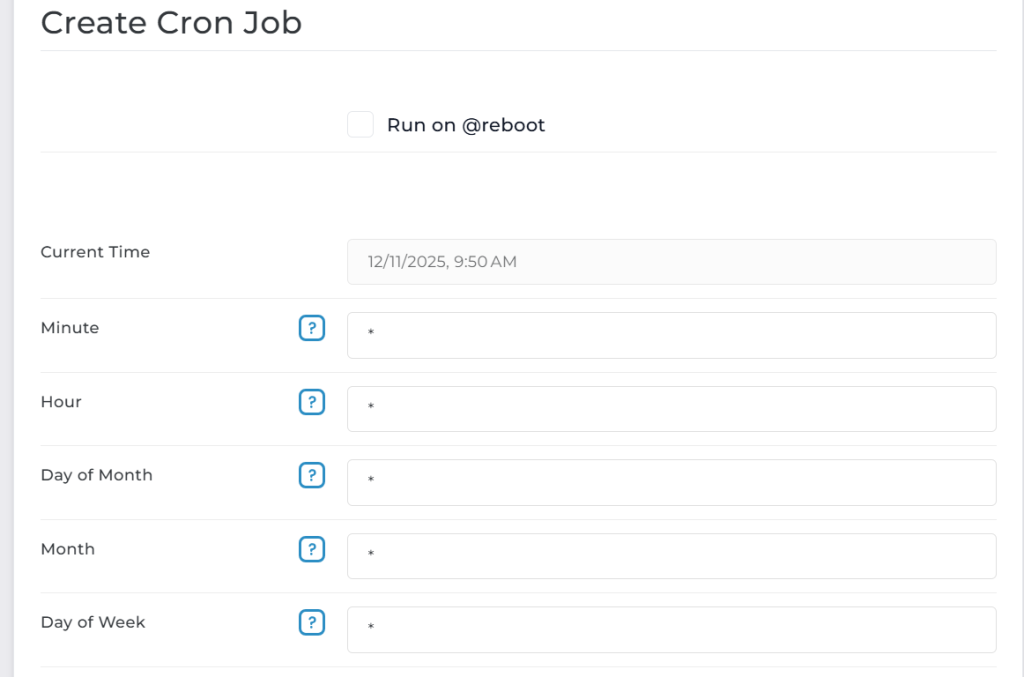Click the "Hour" field label
This screenshot has height=677, width=1024.
(61, 402)
